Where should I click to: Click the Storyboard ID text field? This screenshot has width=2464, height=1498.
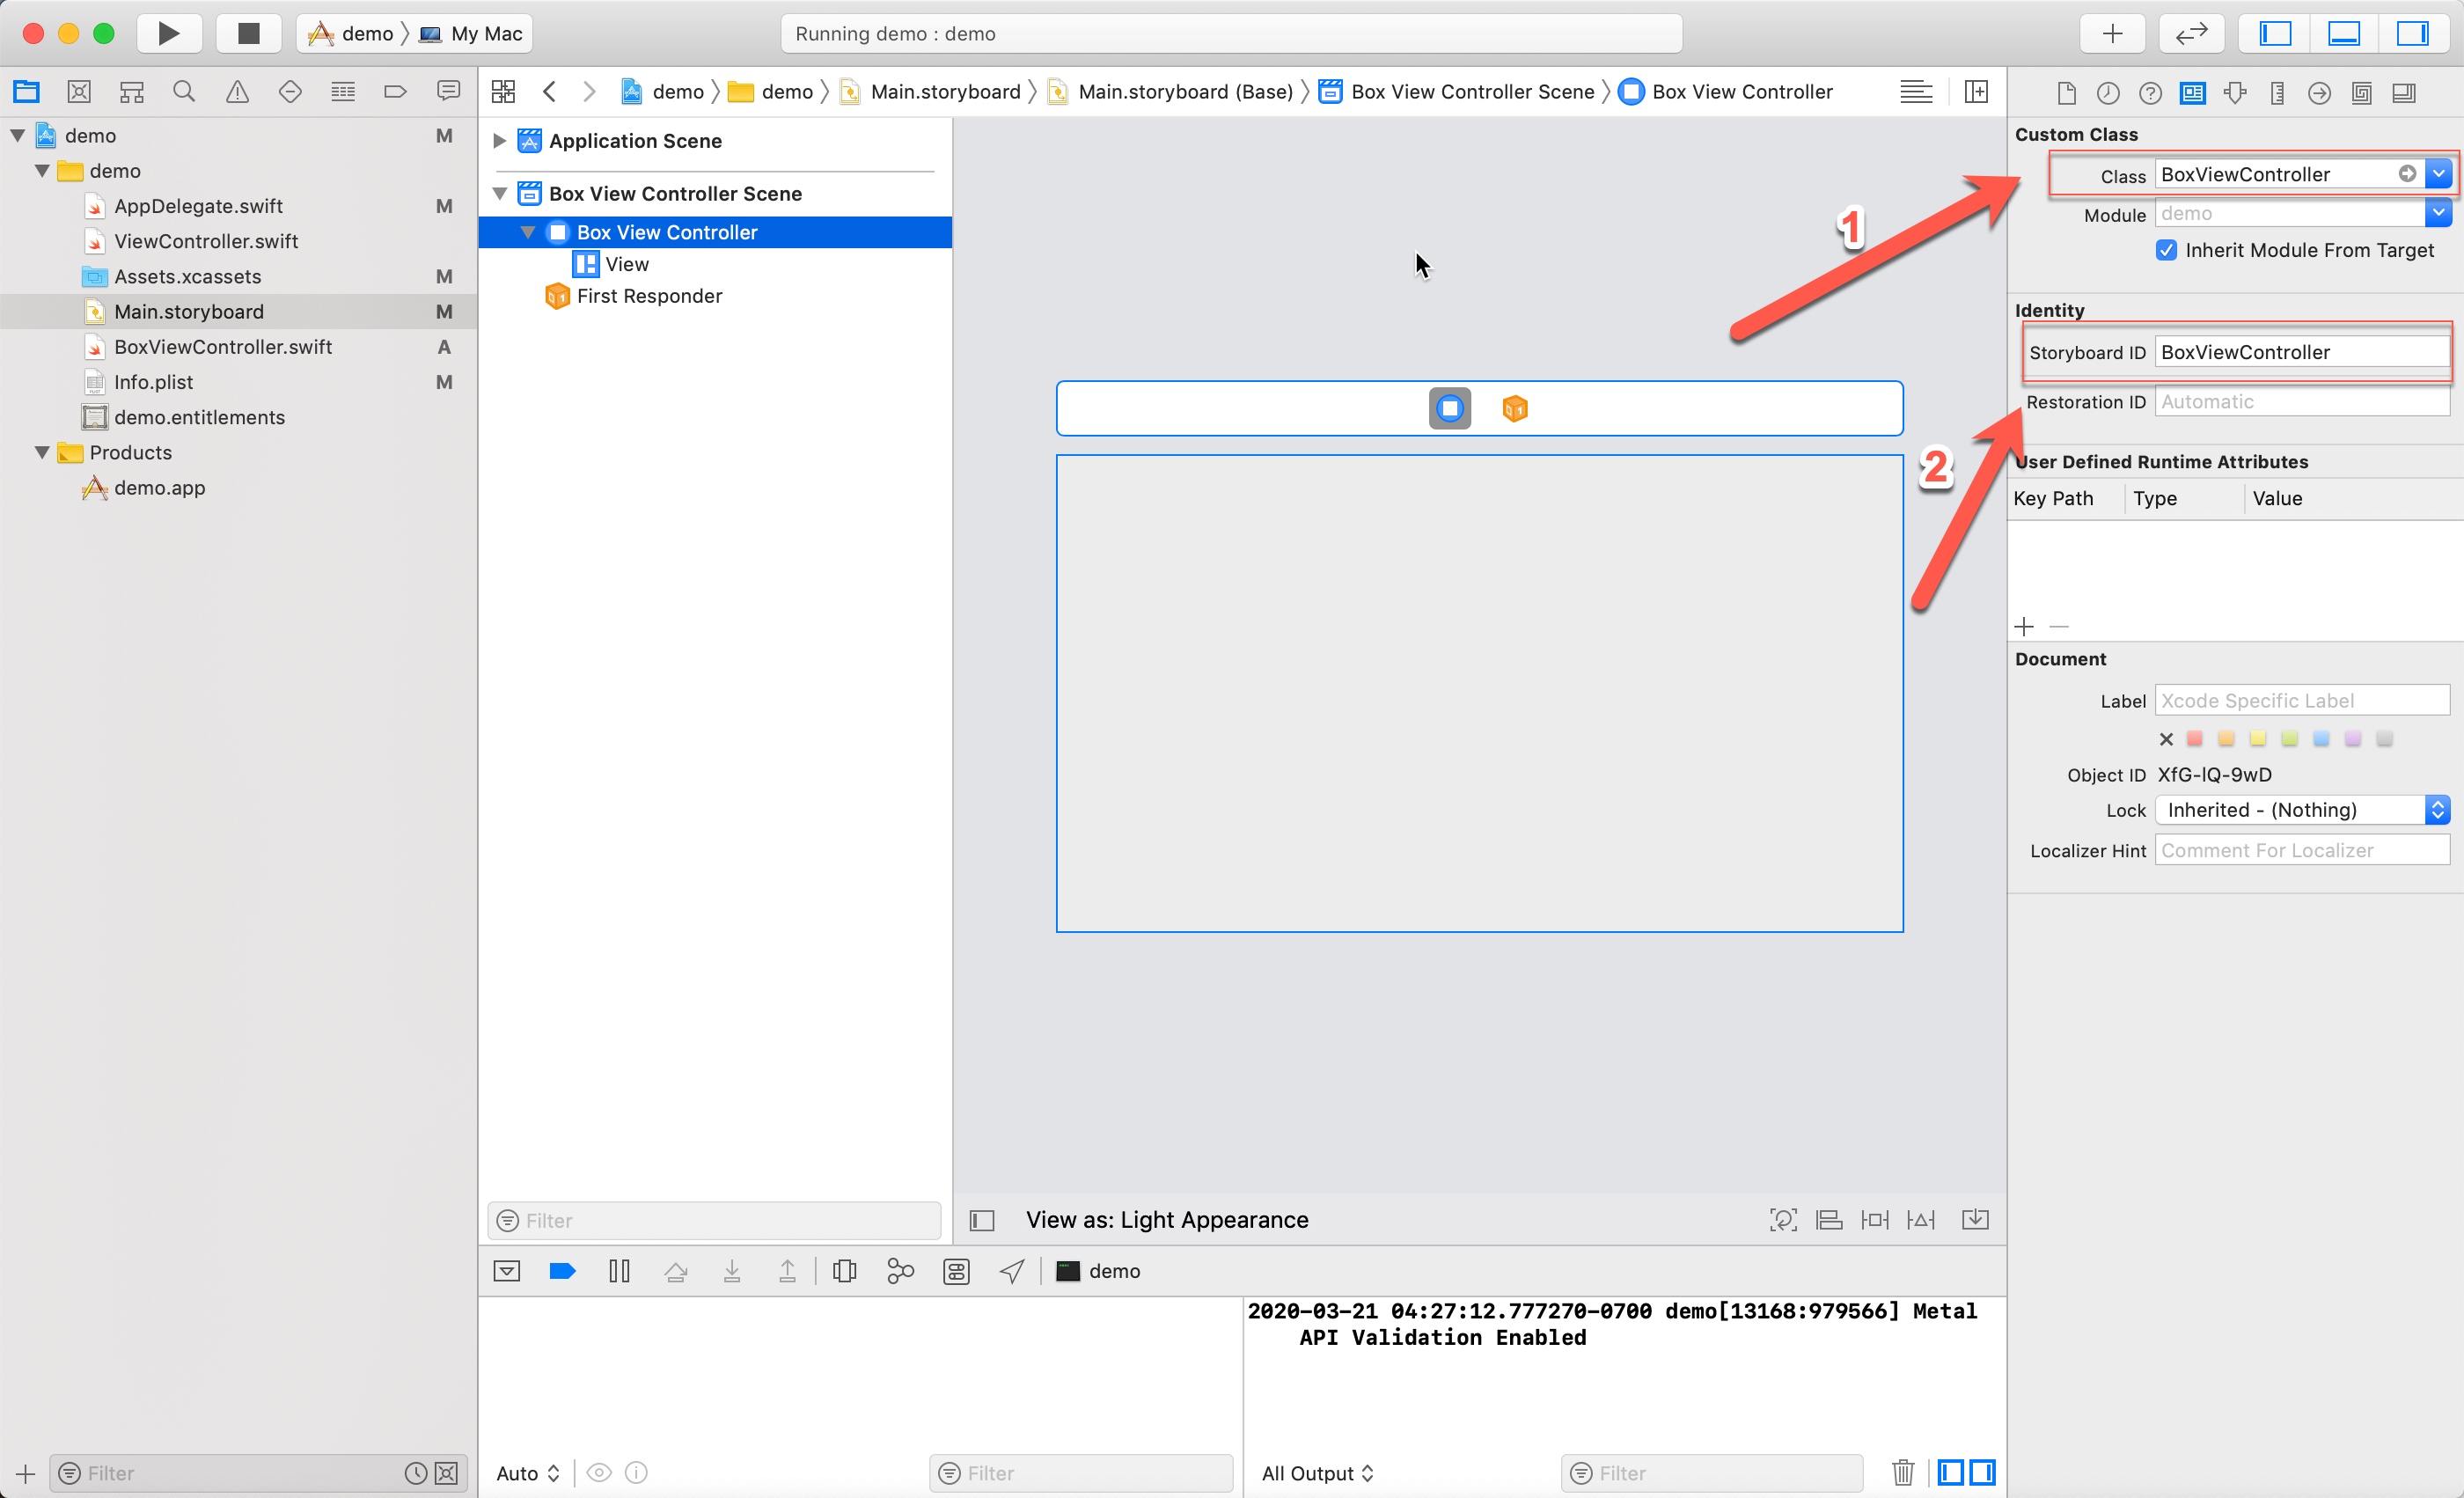(2300, 352)
